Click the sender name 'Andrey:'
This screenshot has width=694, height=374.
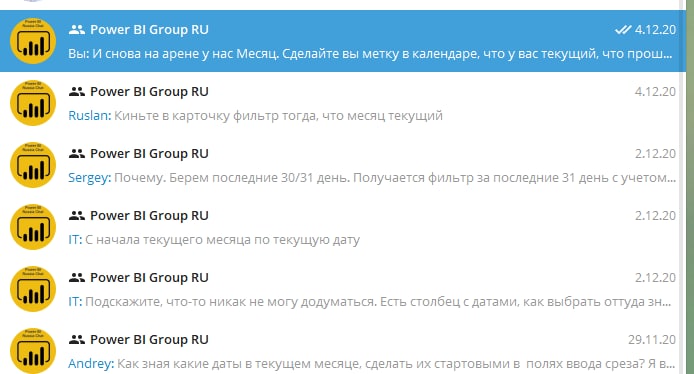[91, 364]
